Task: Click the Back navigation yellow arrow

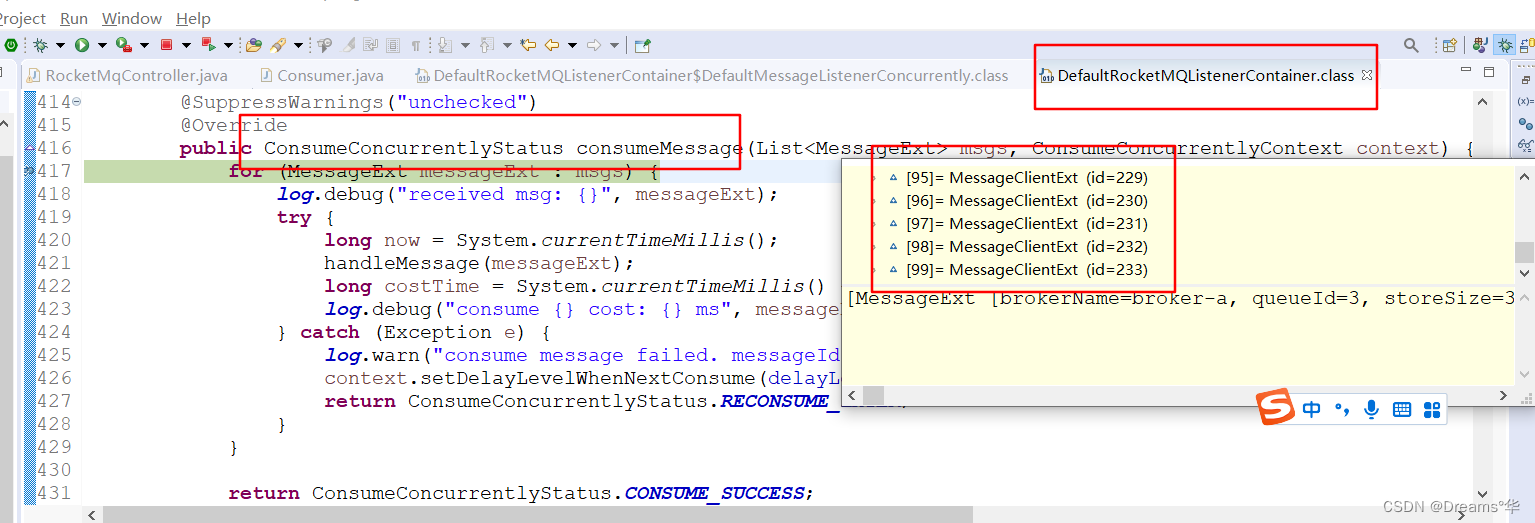Action: pyautogui.click(x=551, y=45)
